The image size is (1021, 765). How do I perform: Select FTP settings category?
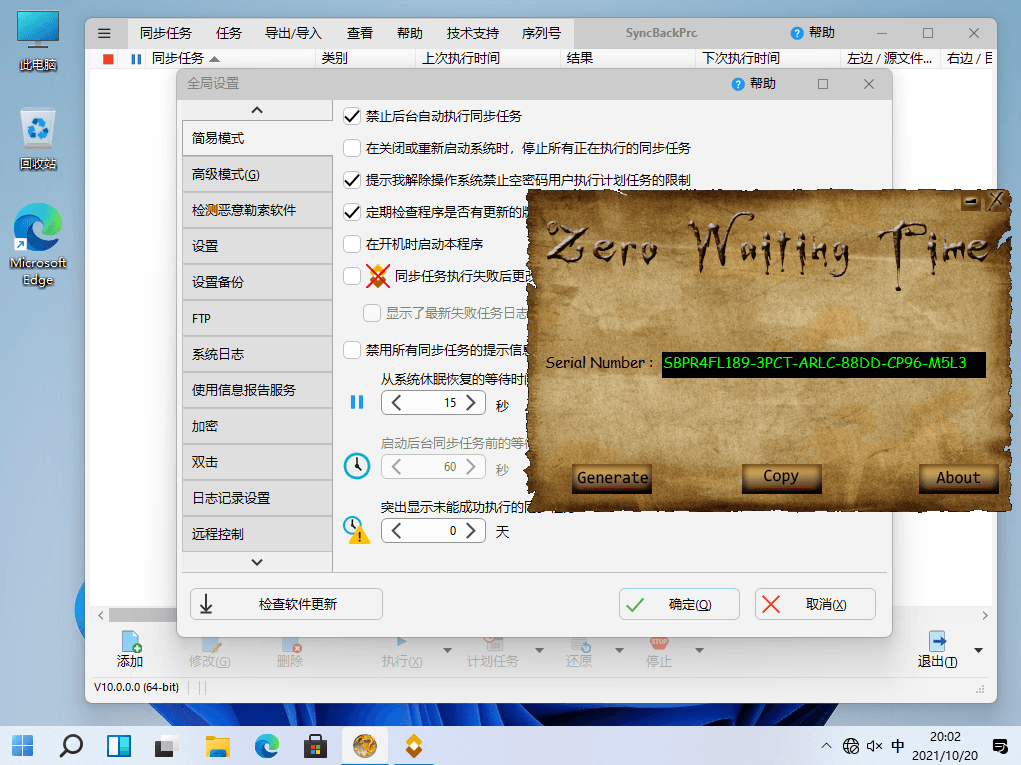click(257, 318)
